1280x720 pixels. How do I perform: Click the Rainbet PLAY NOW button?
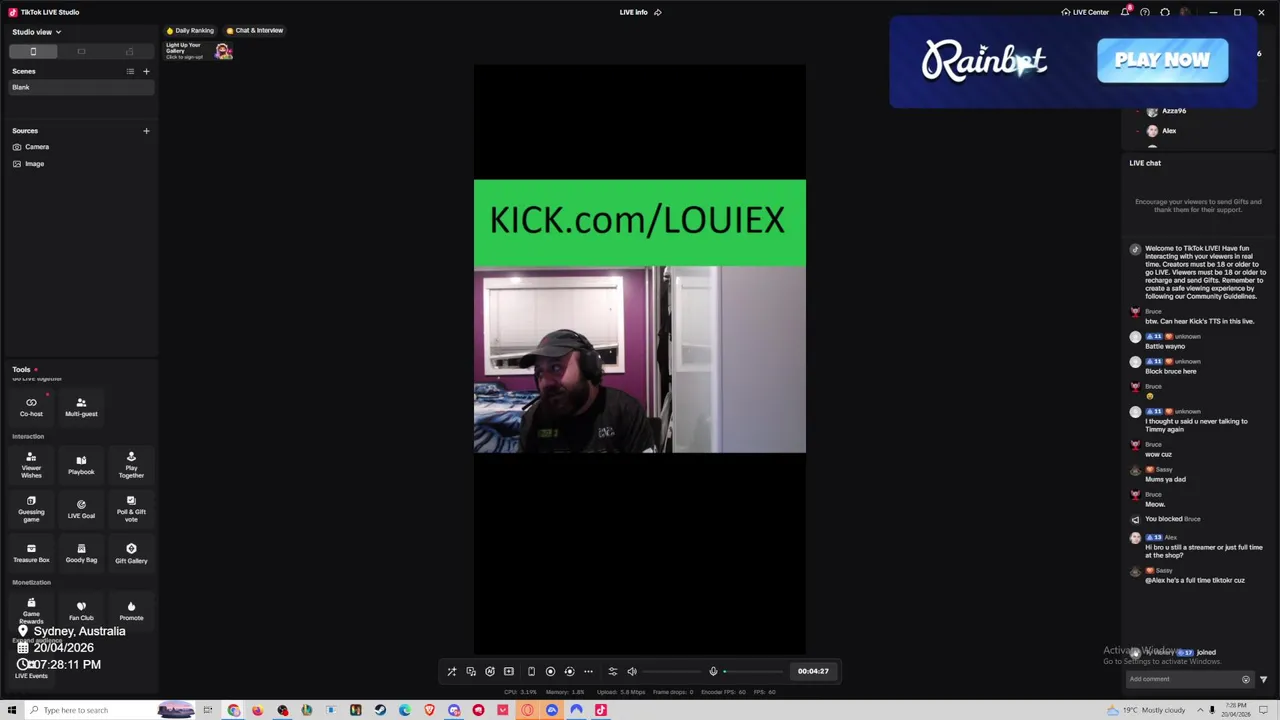click(x=1162, y=60)
